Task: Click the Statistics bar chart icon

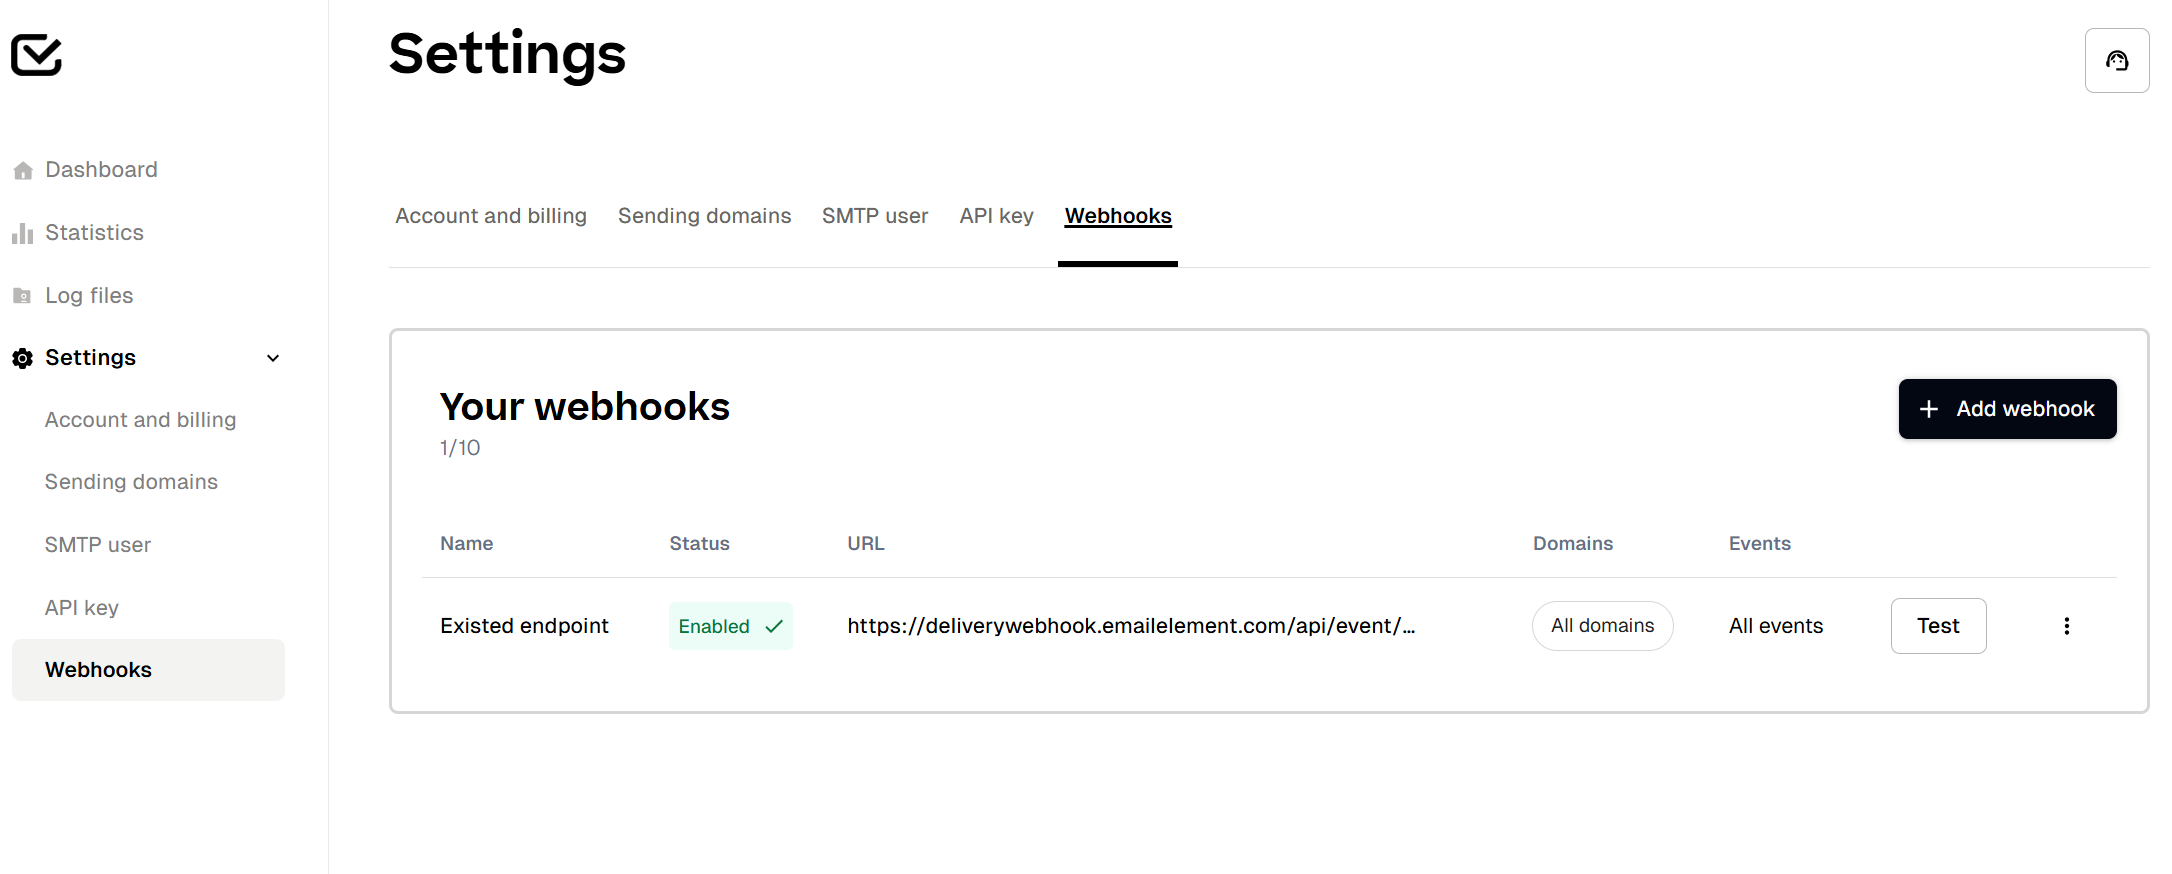Action: (x=23, y=234)
